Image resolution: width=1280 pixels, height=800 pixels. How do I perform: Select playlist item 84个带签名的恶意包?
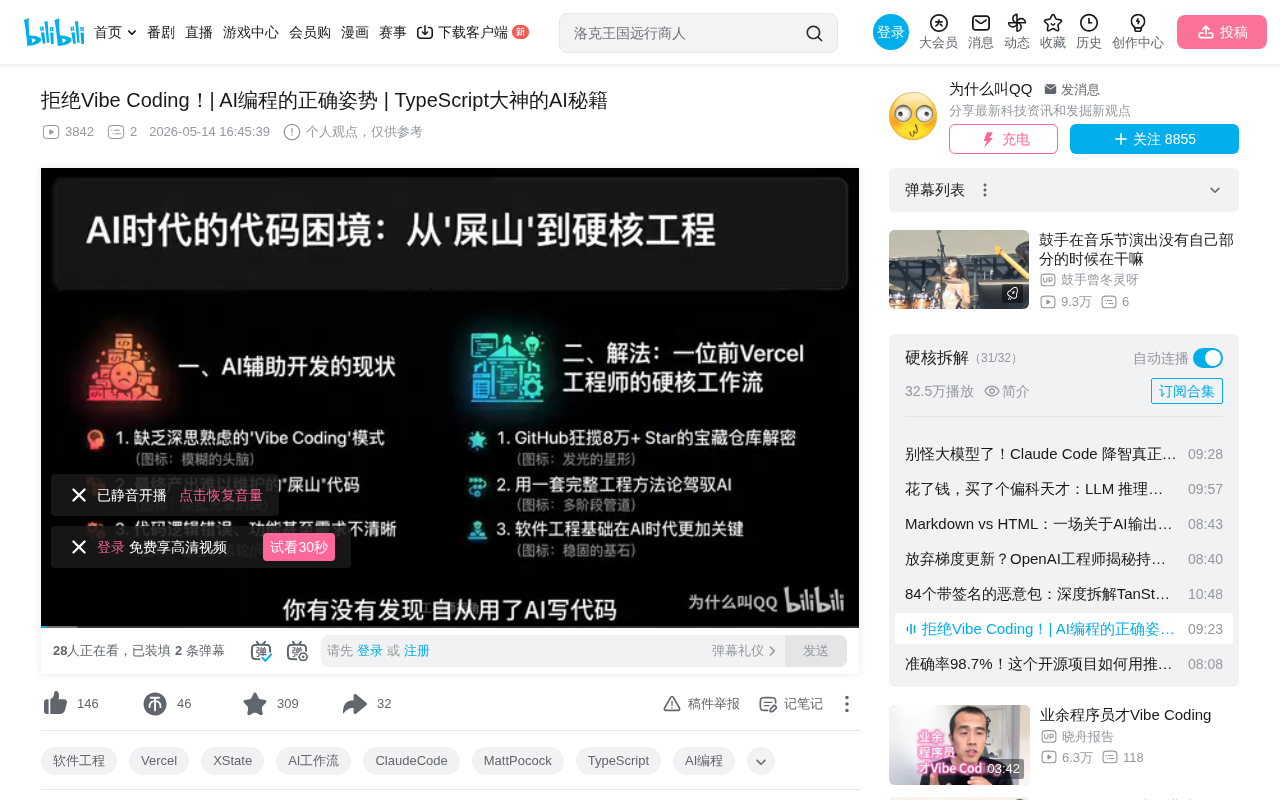[1064, 594]
